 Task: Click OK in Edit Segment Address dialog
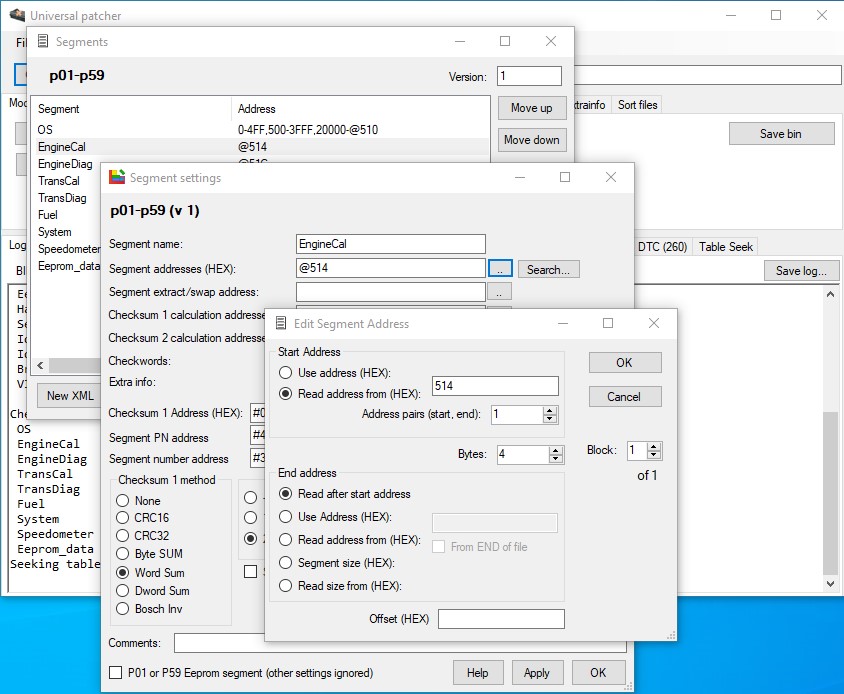click(x=625, y=362)
